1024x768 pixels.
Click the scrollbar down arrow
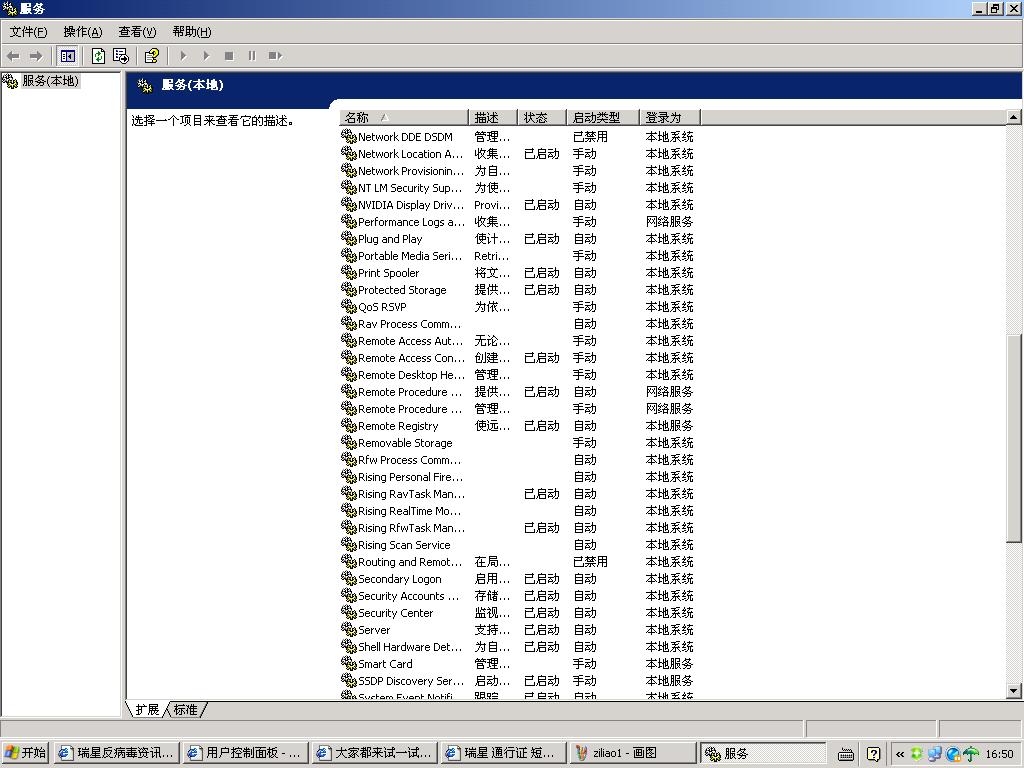click(1014, 690)
